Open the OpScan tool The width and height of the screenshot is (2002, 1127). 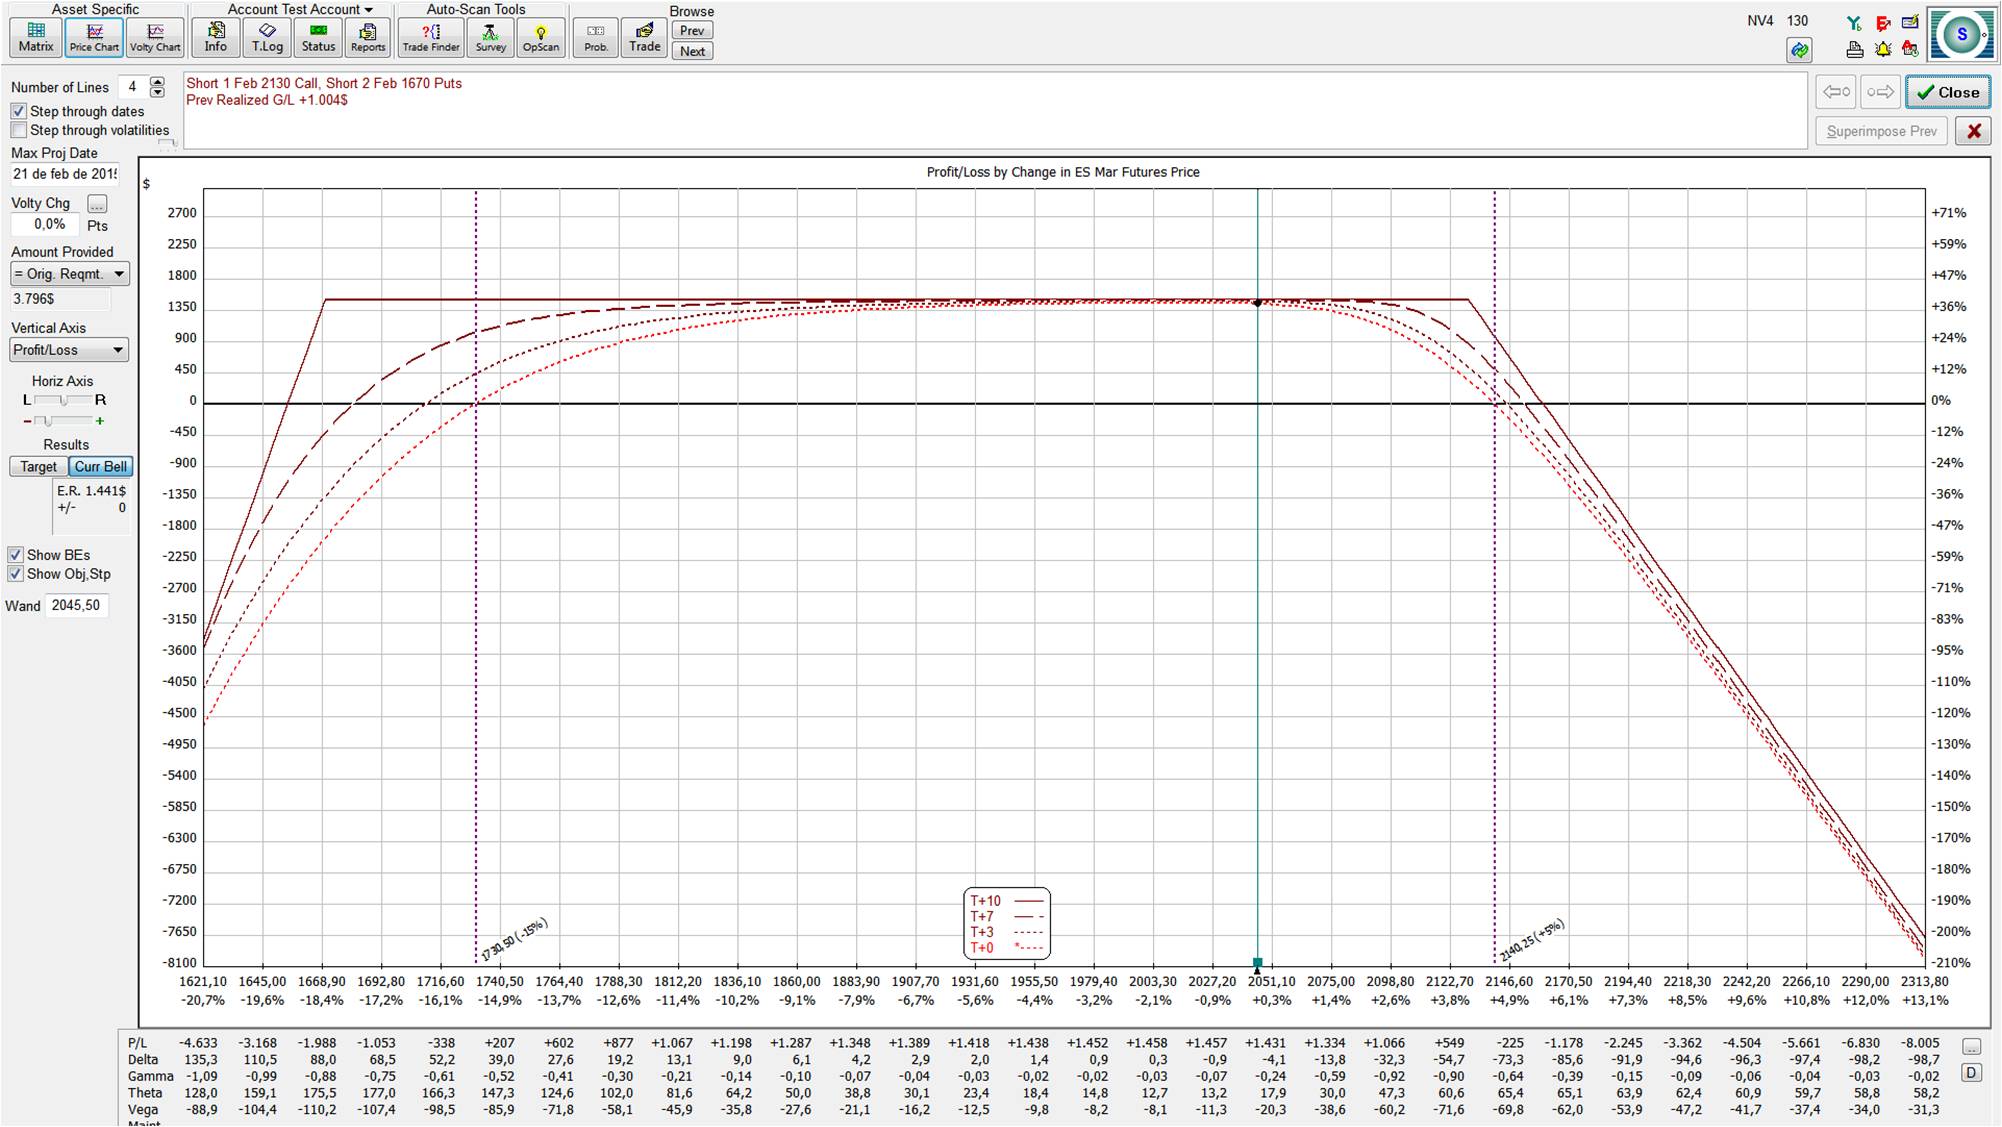pyautogui.click(x=541, y=37)
